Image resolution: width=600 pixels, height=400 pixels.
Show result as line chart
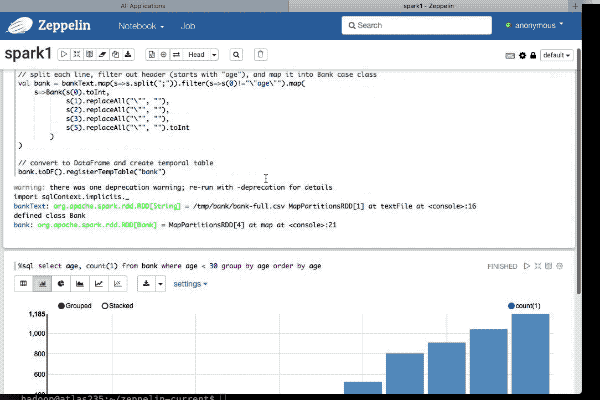pyautogui.click(x=99, y=284)
